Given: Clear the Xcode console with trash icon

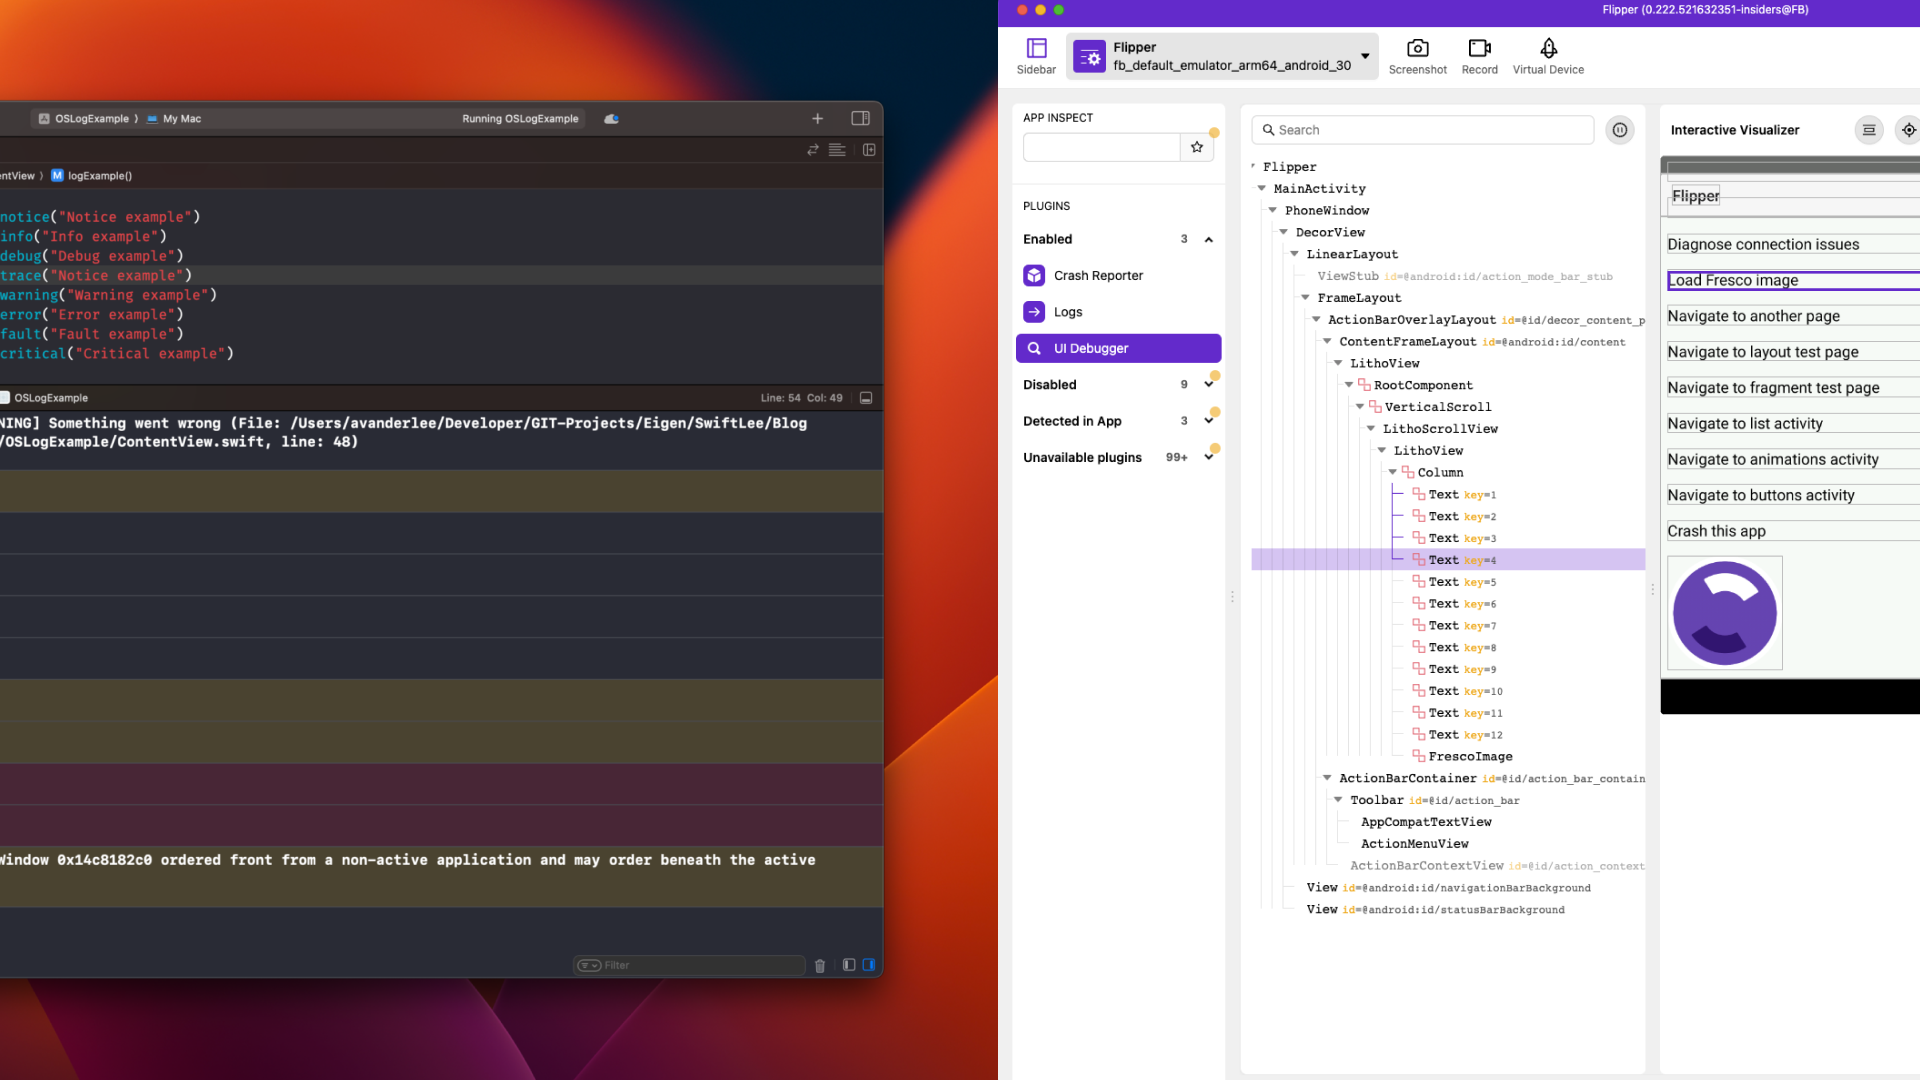Looking at the screenshot, I should (x=820, y=966).
